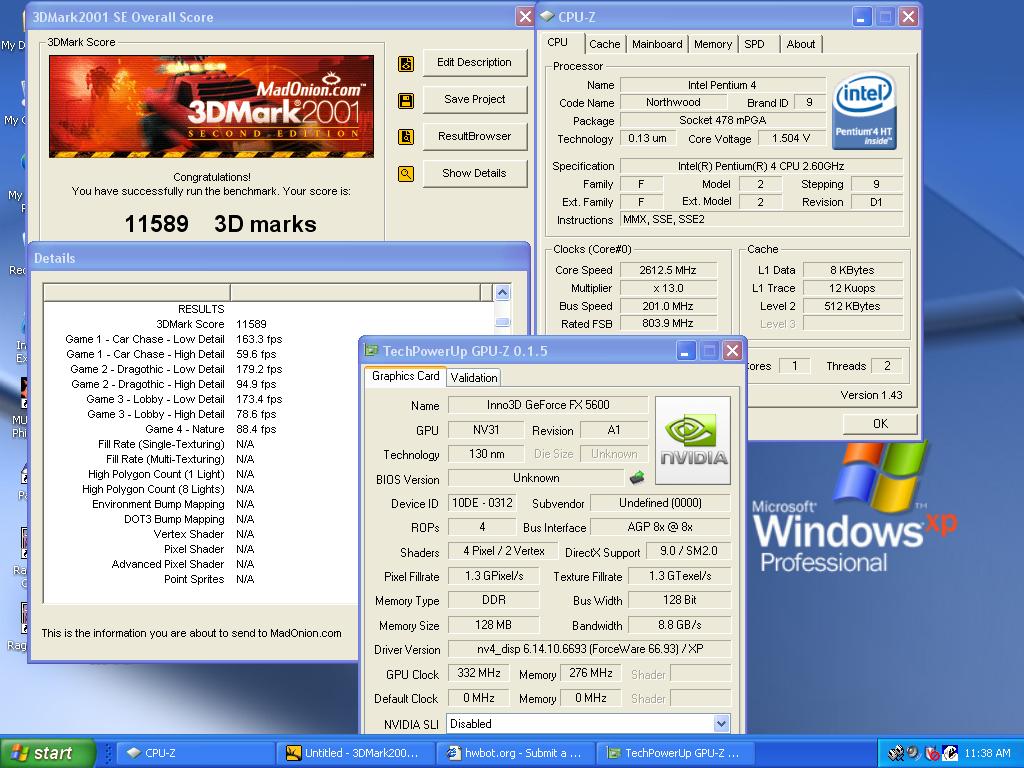Image resolution: width=1024 pixels, height=768 pixels.
Task: Click the Device ID field 10DE - 0312
Action: (x=482, y=503)
